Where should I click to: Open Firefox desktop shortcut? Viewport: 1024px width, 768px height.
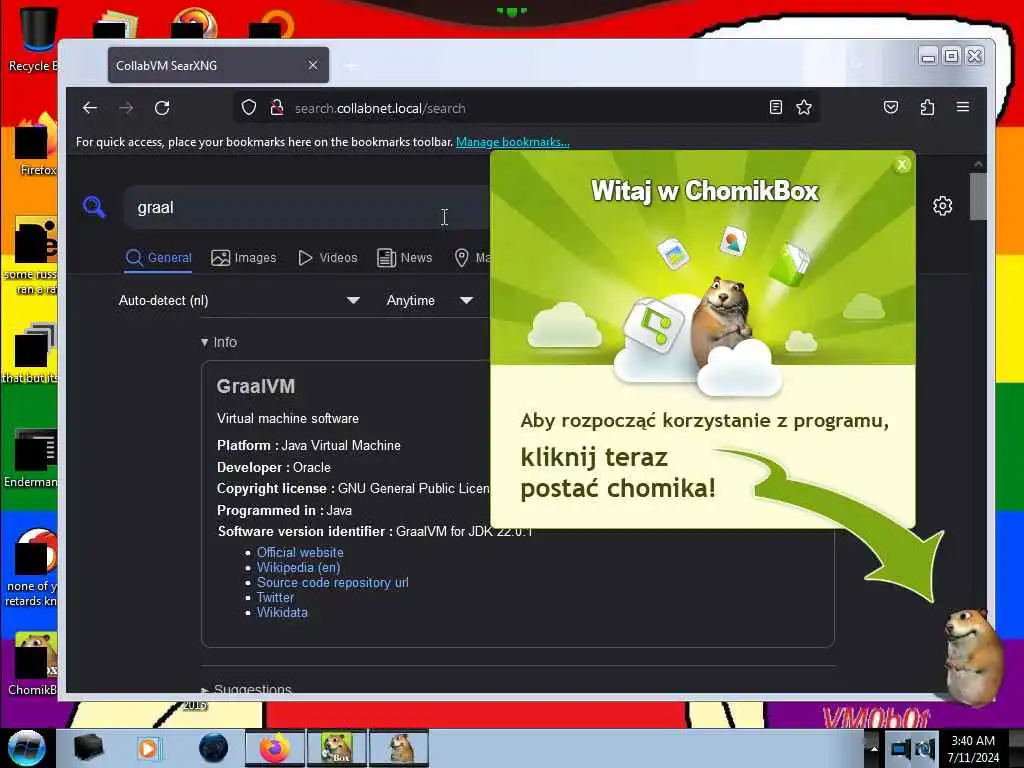click(x=36, y=144)
